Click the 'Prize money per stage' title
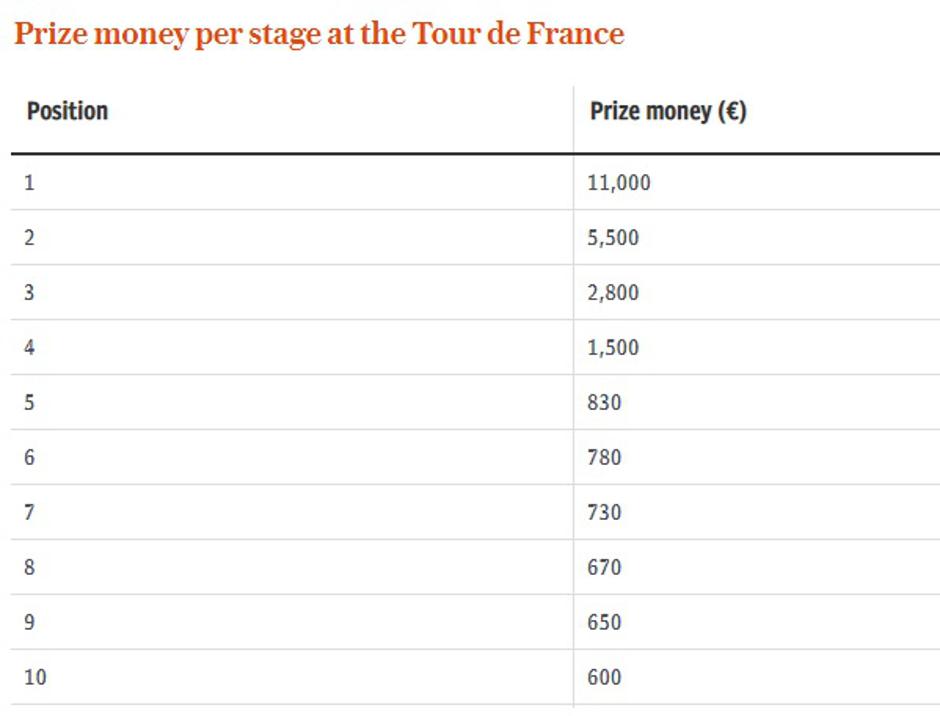Image resolution: width=940 pixels, height=716 pixels. pos(319,34)
